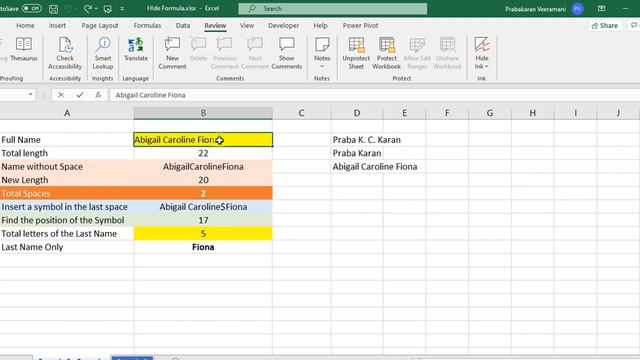This screenshot has height=360, width=640.
Task: Customize Quick Access Toolbar dropdown
Action: coord(122,9)
